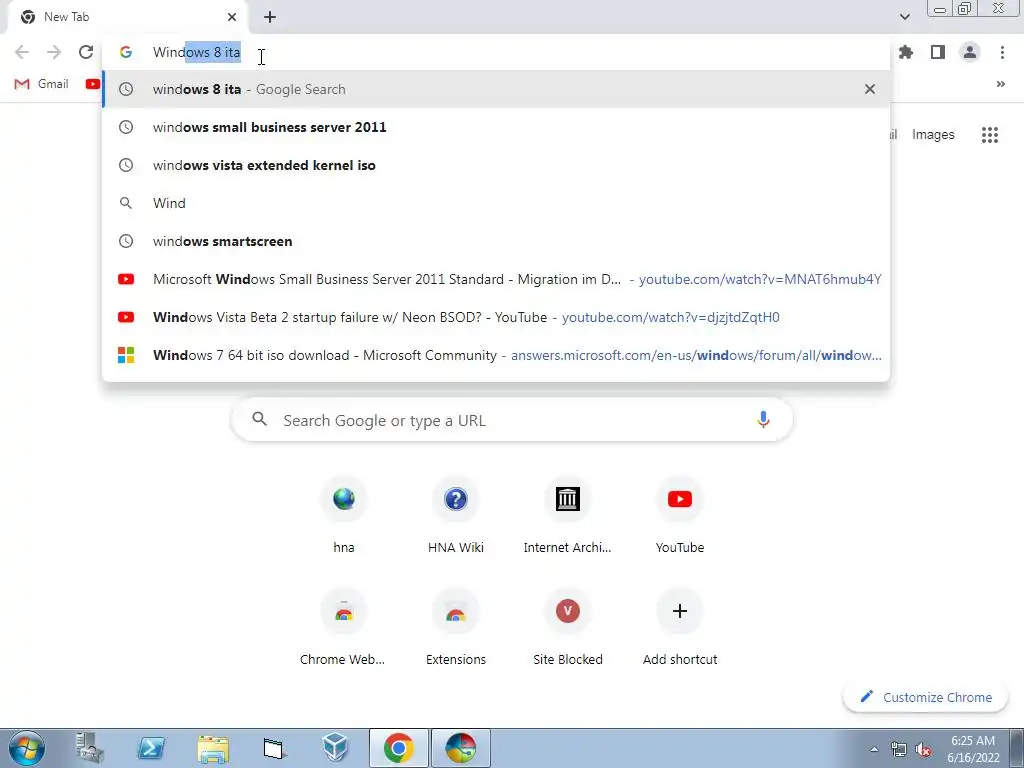
Task: Select 'windows small business server 2011' suggestion
Action: click(496, 127)
